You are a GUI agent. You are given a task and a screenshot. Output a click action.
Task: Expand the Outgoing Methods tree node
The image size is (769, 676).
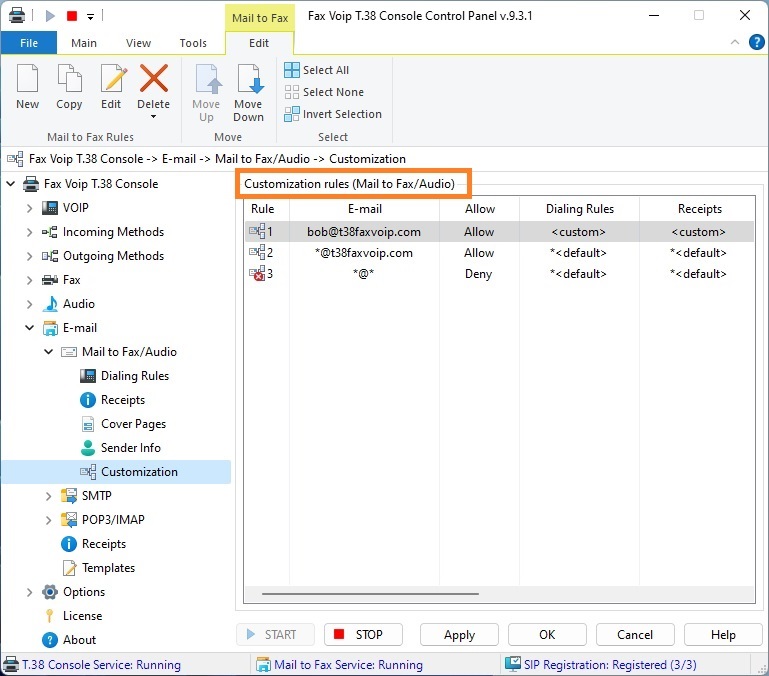click(29, 256)
